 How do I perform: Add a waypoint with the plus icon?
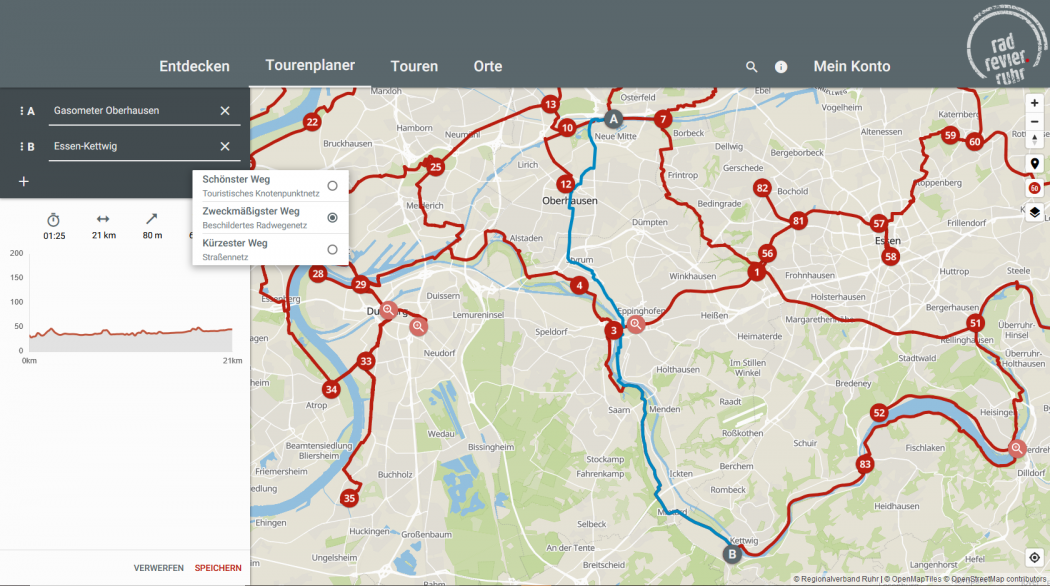(23, 181)
